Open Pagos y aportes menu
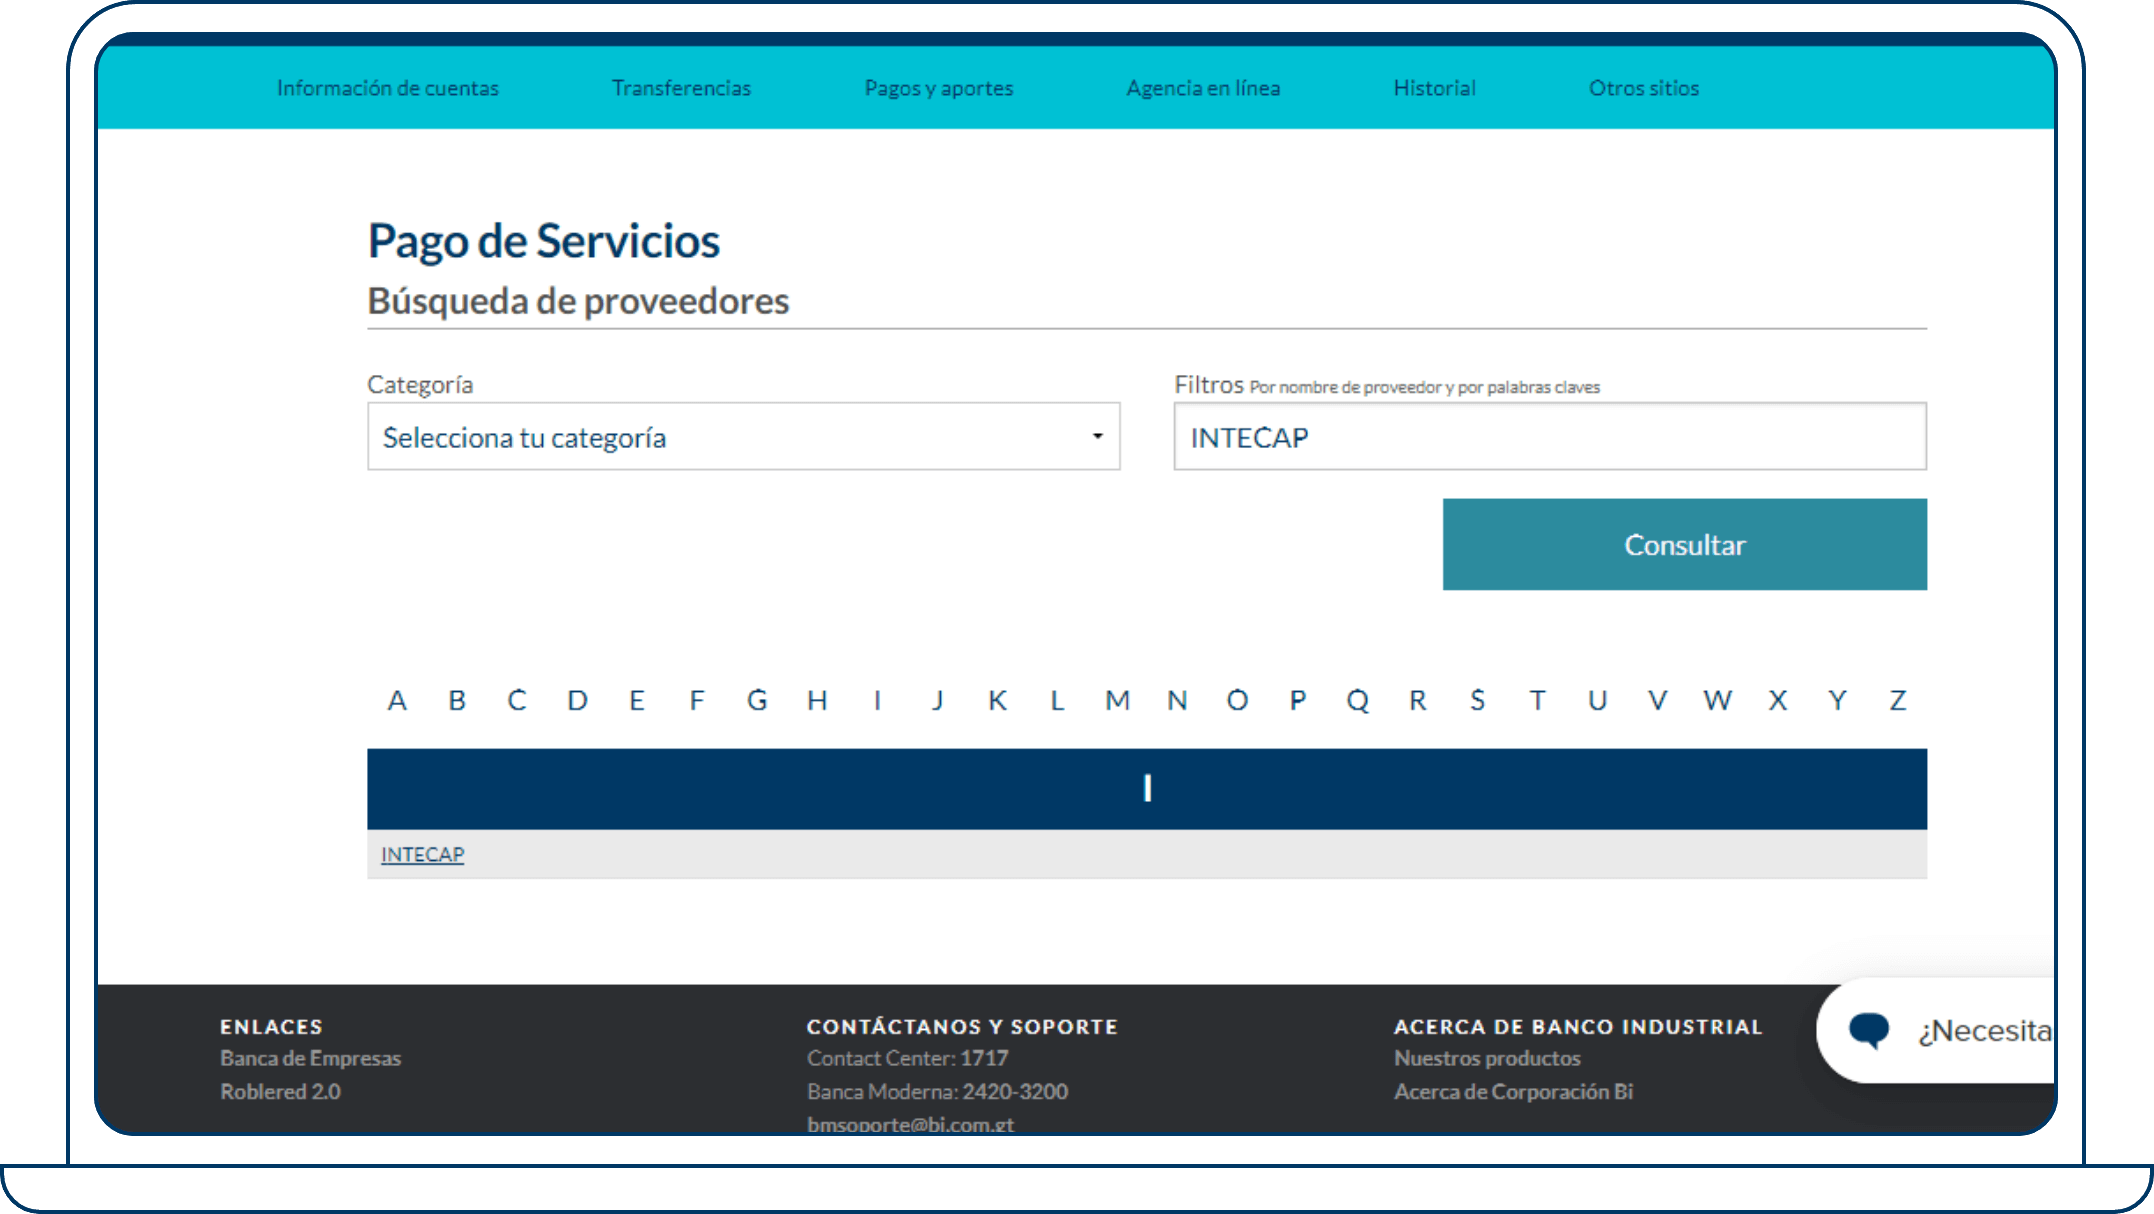This screenshot has height=1214, width=2154. pyautogui.click(x=939, y=88)
